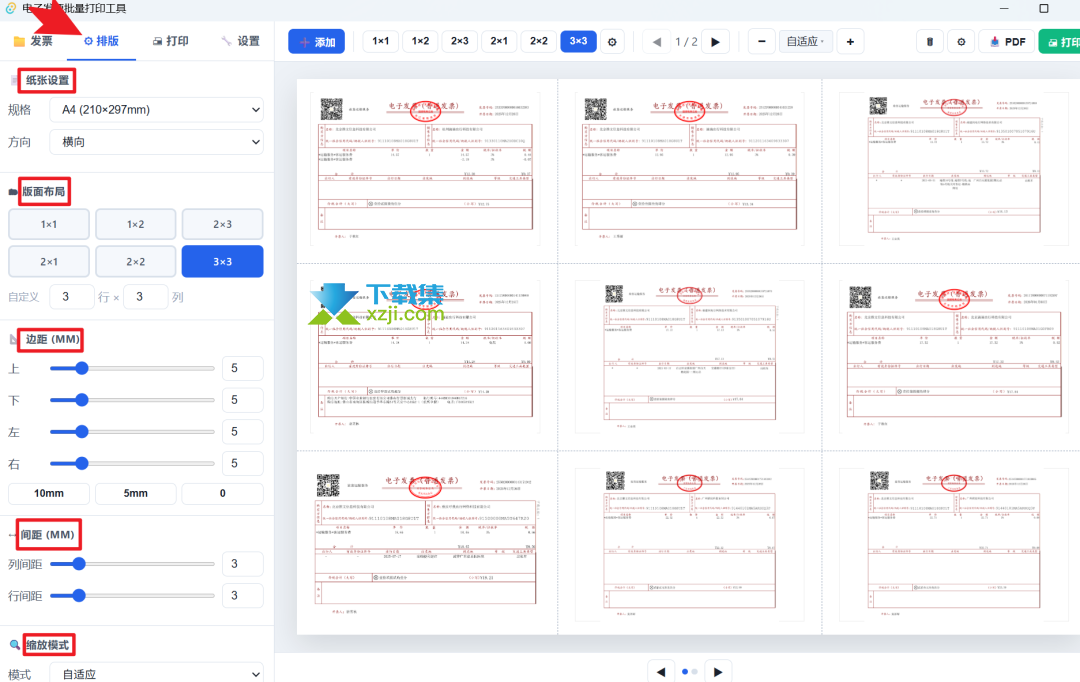The width and height of the screenshot is (1080, 682).
Task: Click the blue 添加 add button
Action: point(316,41)
